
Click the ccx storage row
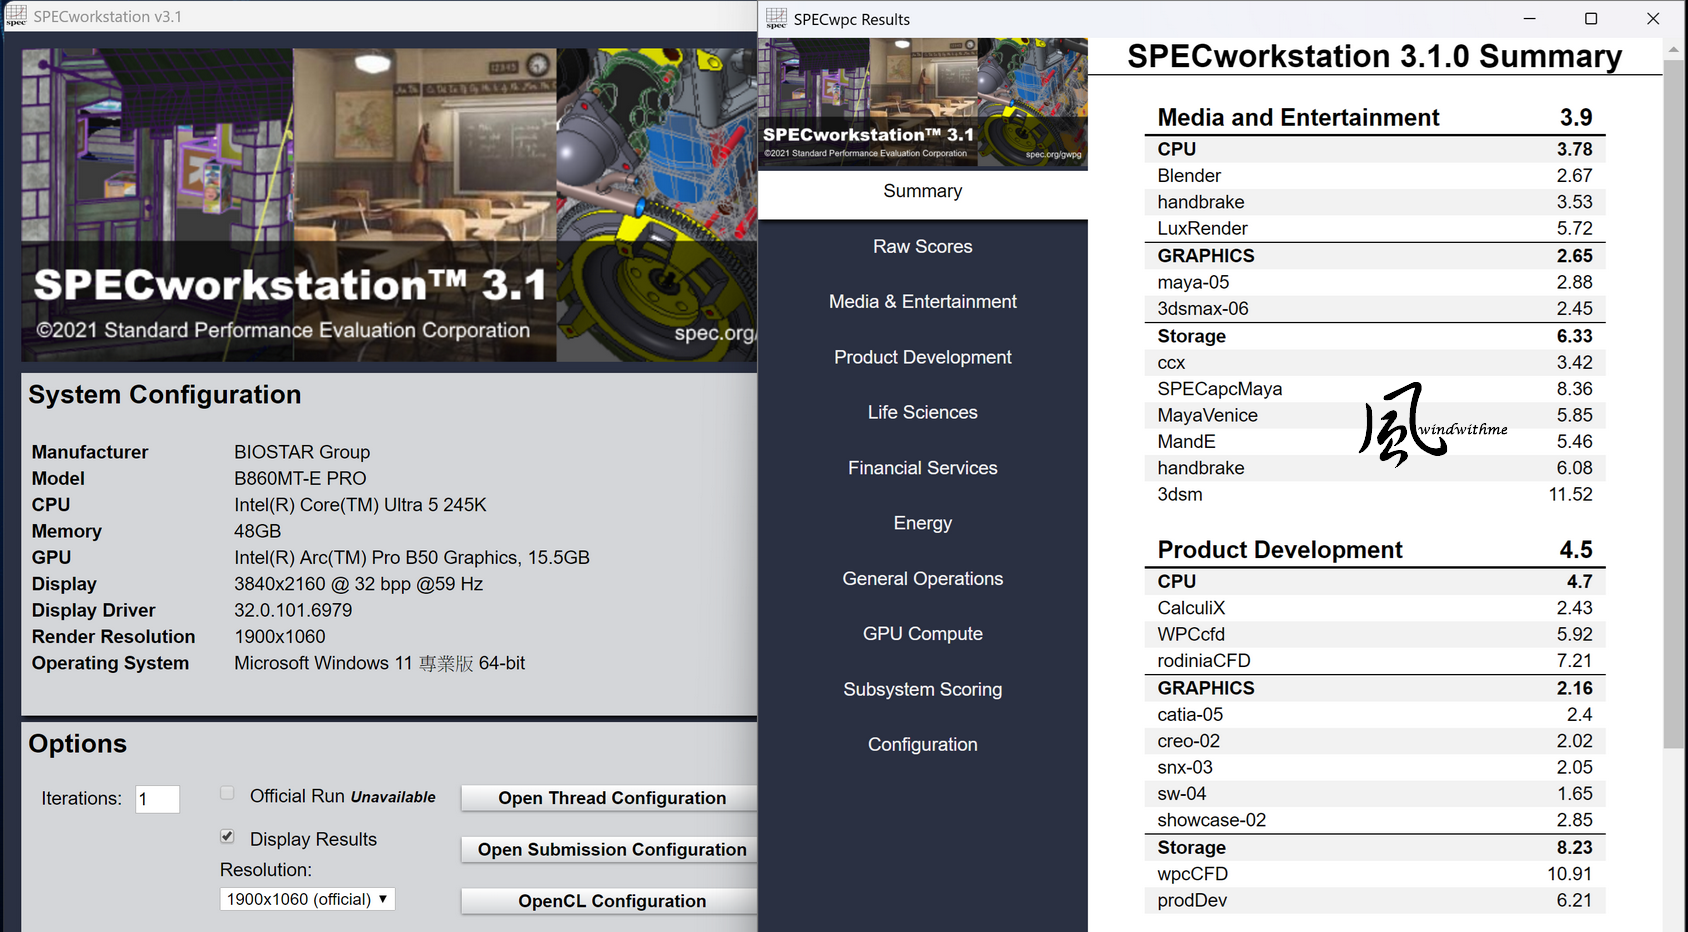(x=1375, y=363)
